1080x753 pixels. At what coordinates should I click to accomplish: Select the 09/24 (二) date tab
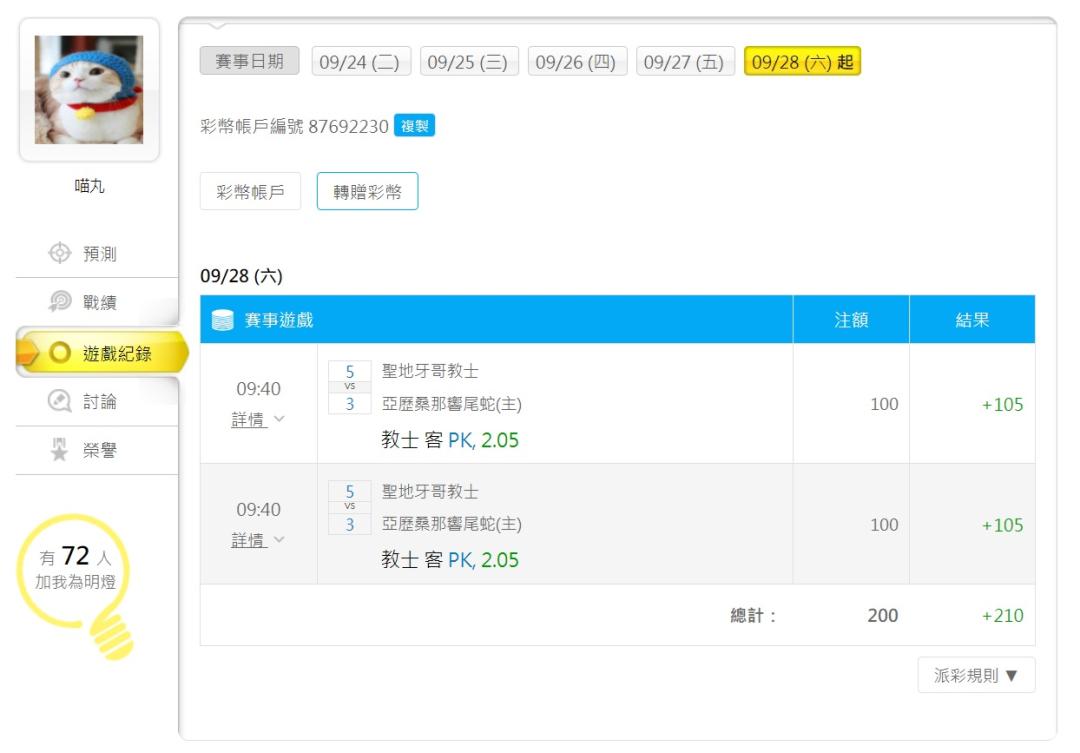[x=359, y=62]
